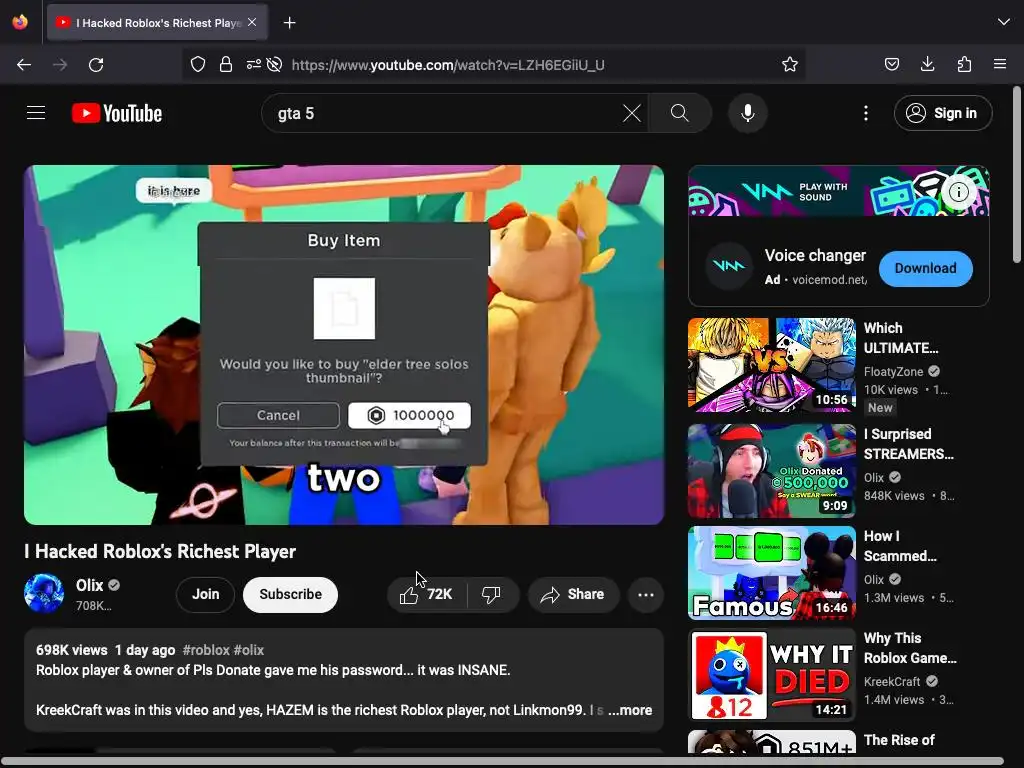Open YouTube settings three-dot menu
The image size is (1024, 768).
coord(866,113)
